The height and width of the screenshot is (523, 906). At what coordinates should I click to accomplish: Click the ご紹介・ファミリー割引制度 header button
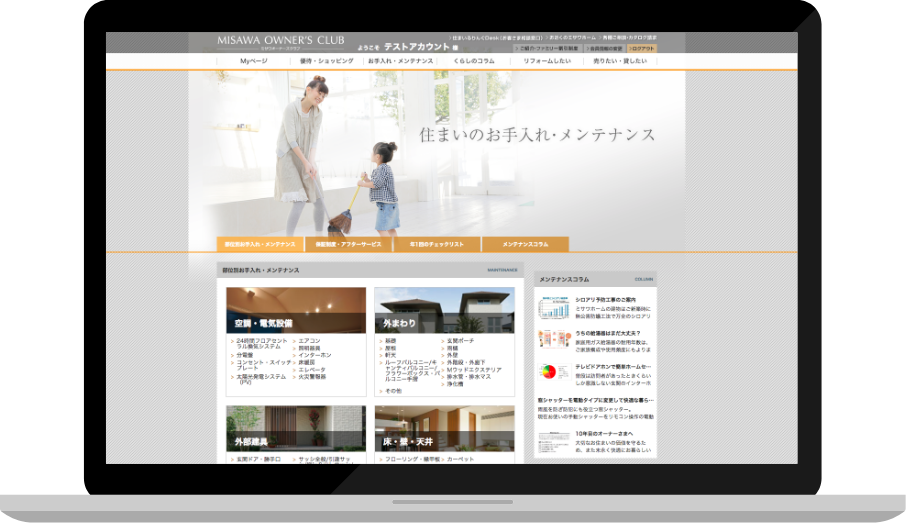pos(547,49)
